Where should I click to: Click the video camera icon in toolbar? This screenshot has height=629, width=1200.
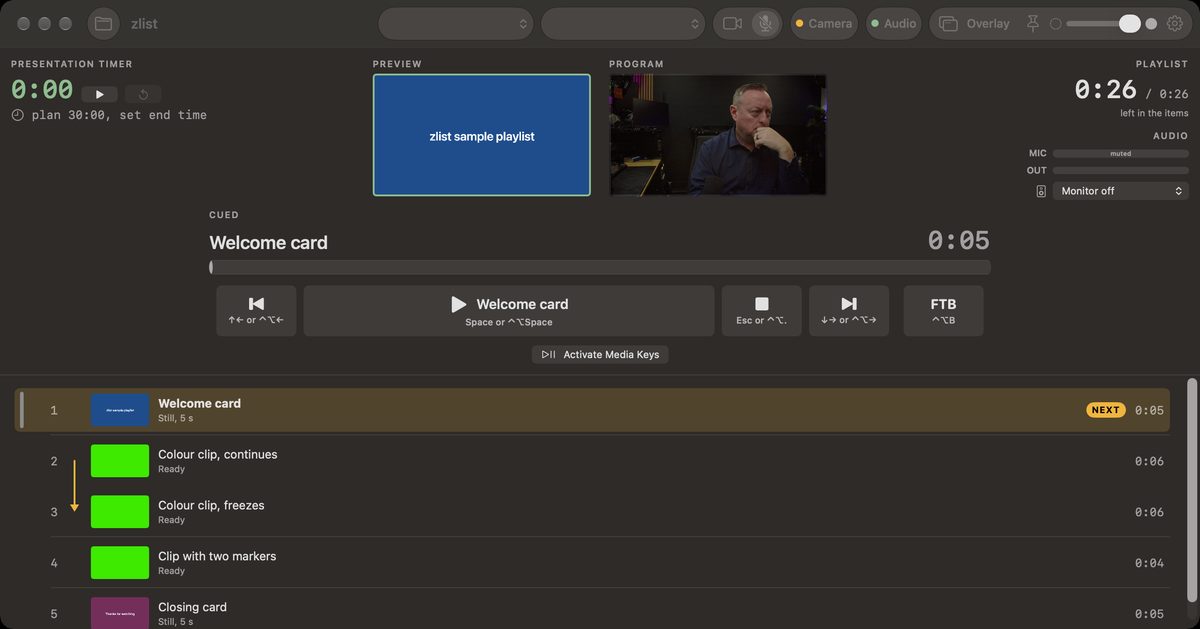click(732, 23)
